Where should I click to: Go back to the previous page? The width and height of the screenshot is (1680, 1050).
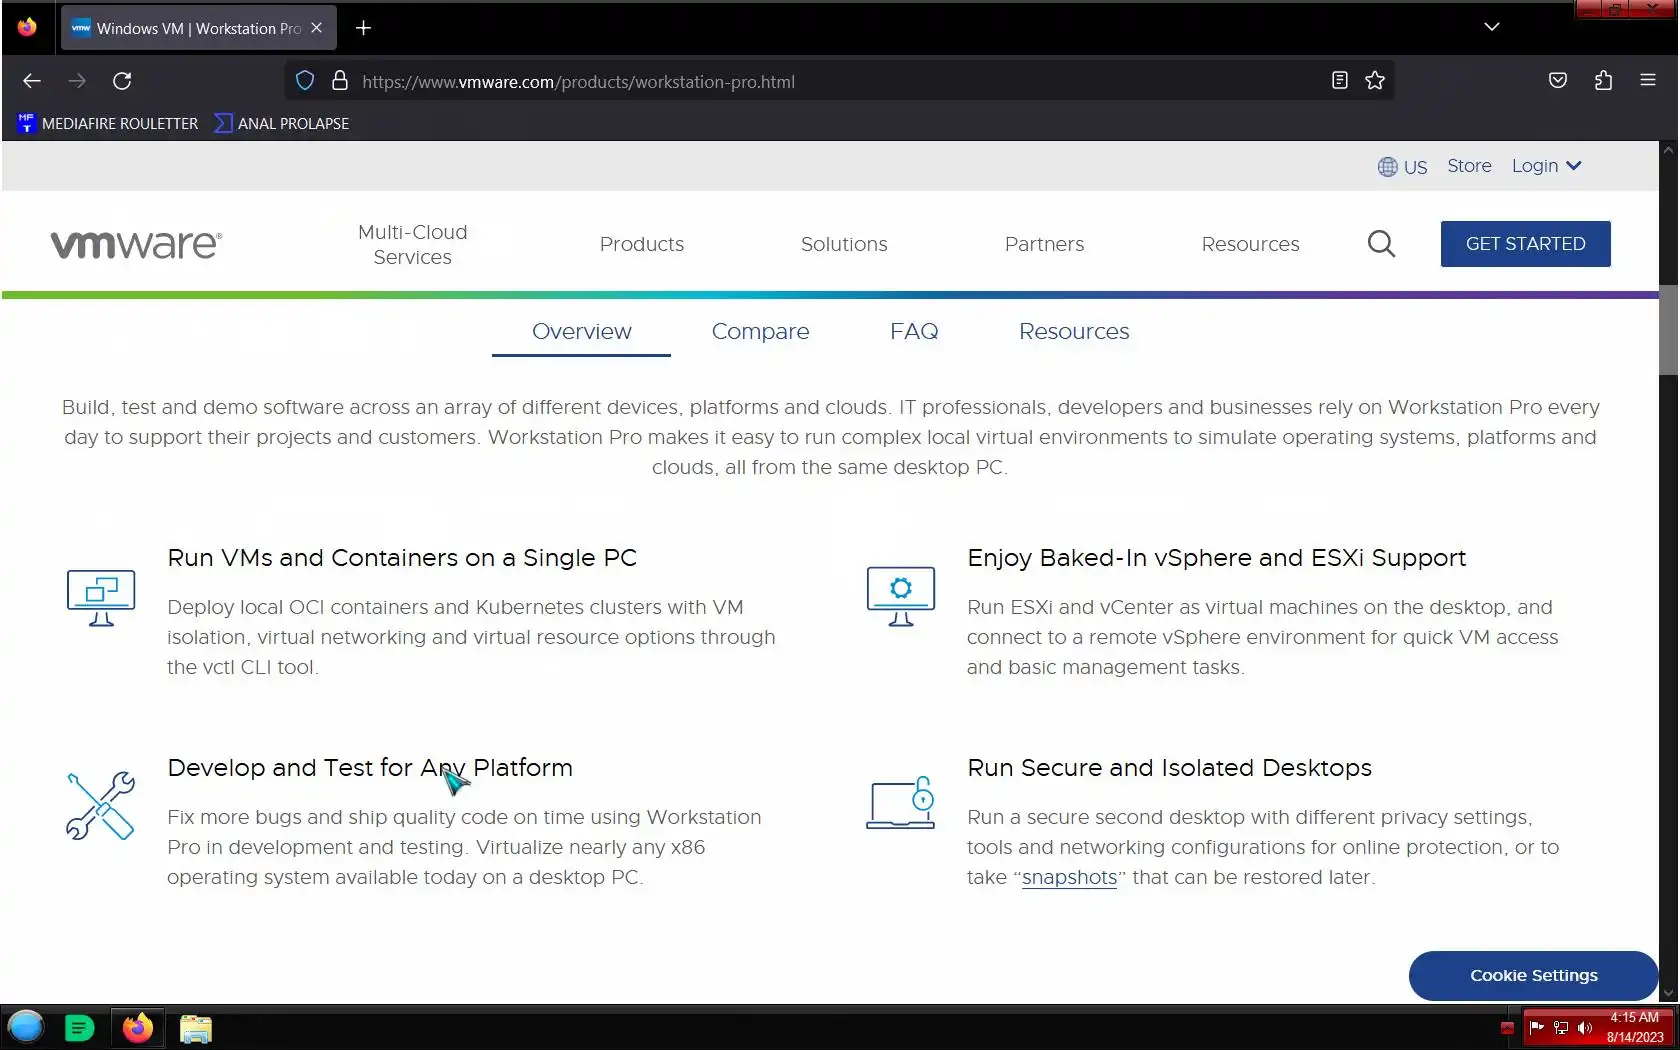pyautogui.click(x=32, y=81)
